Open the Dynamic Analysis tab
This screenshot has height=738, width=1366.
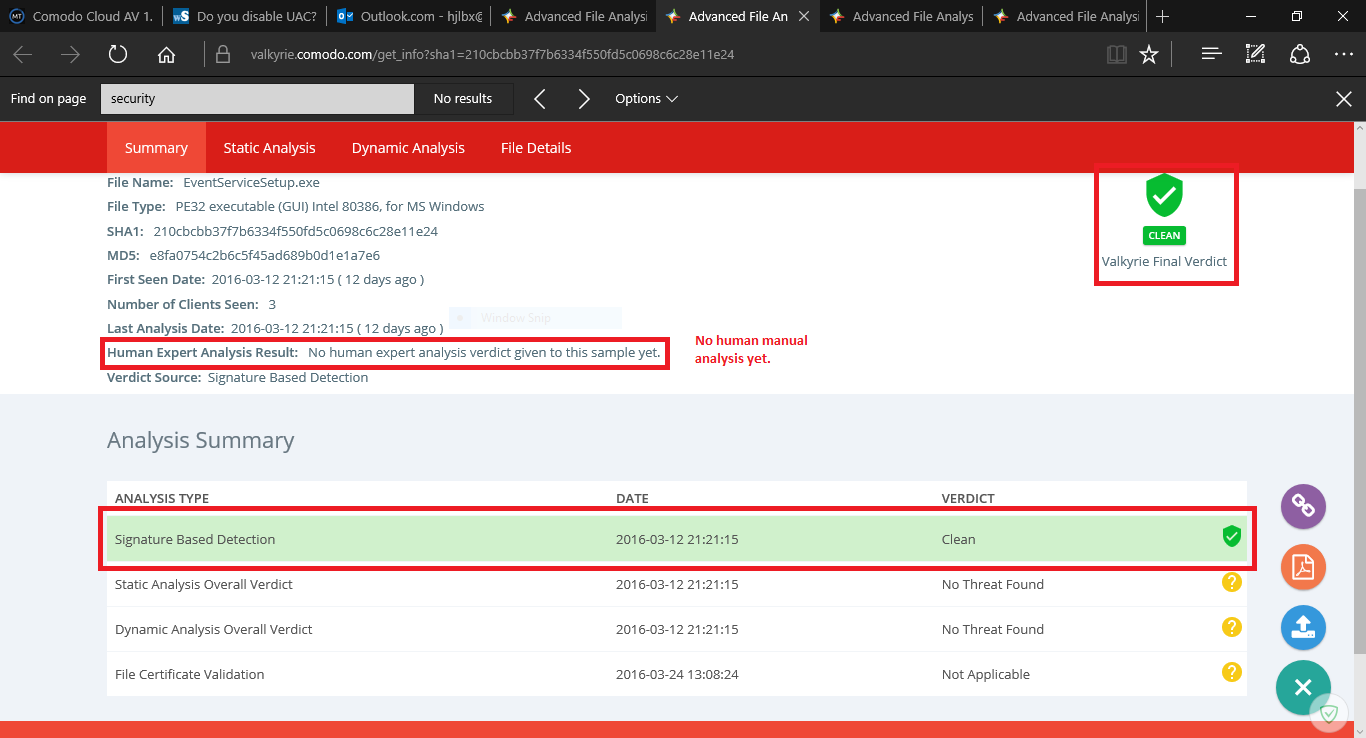click(x=408, y=148)
